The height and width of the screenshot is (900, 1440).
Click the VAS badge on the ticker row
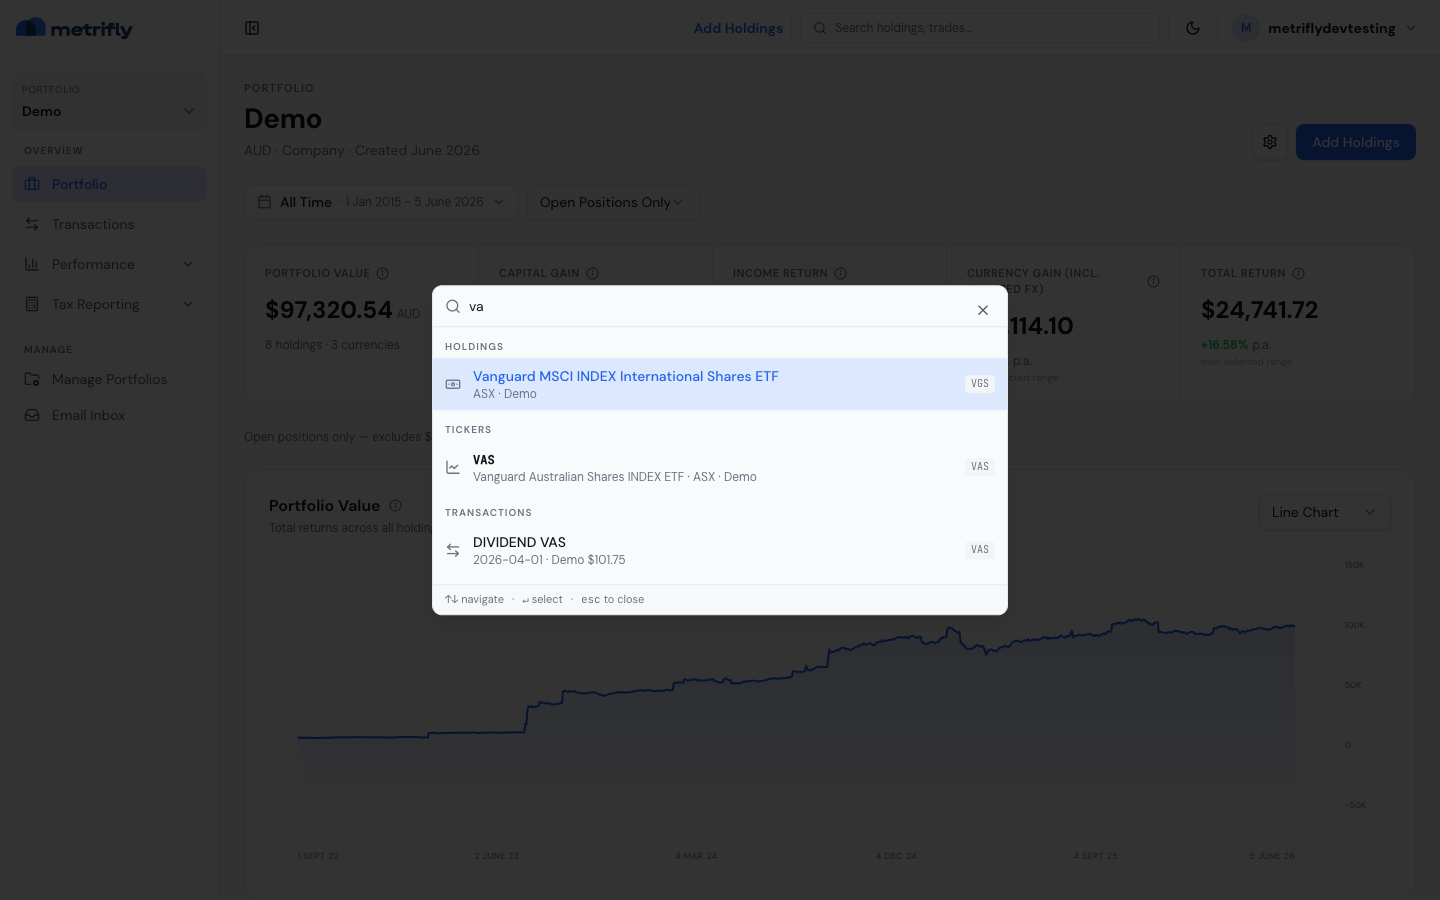coord(980,467)
